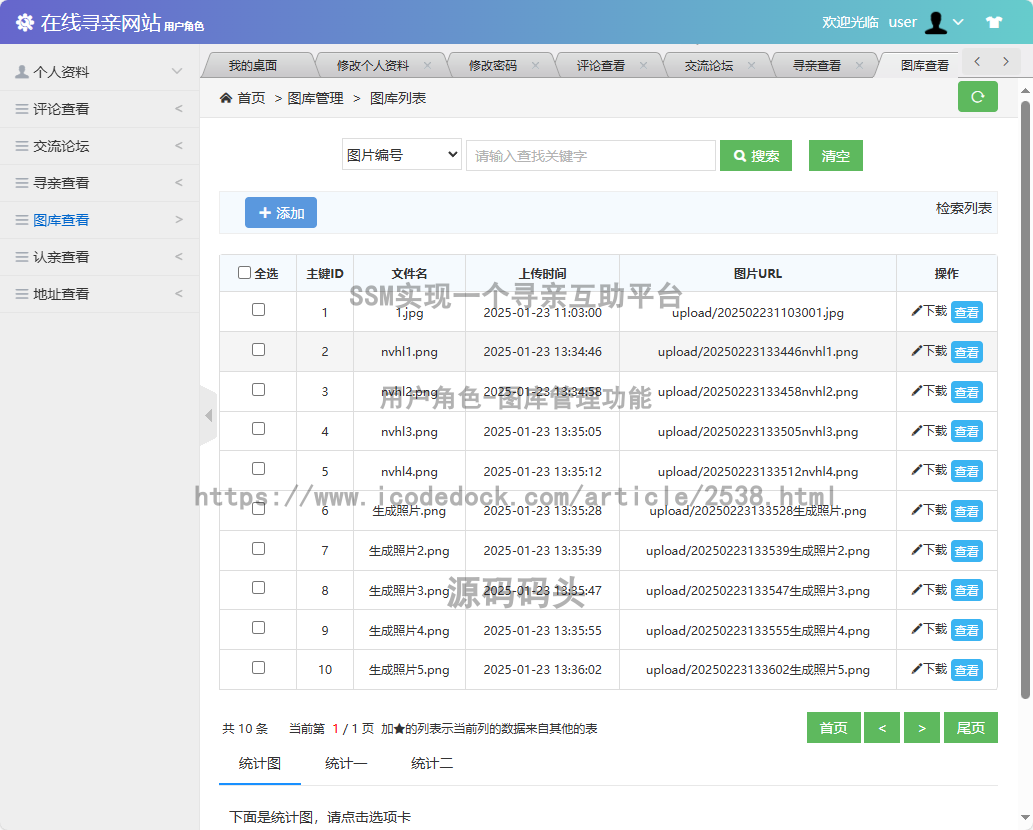Go to 尾页 last page button
1033x830 pixels.
point(970,727)
